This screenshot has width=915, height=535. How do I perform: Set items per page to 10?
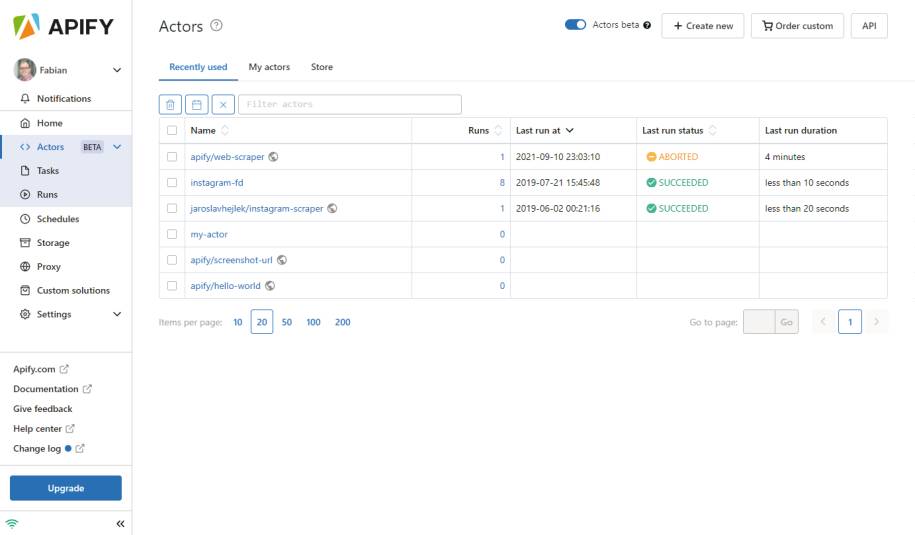click(x=238, y=322)
